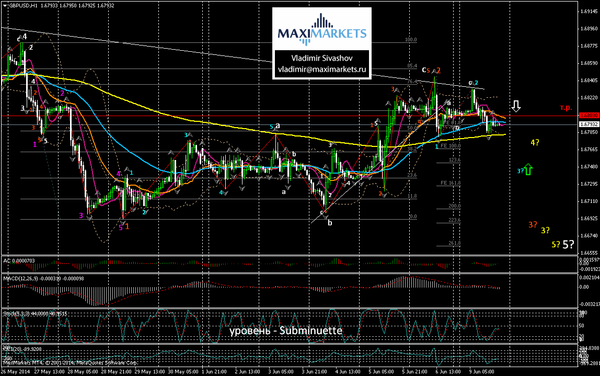This screenshot has height=376, width=600.
Task: Click the current price tag 1.67932
Action: coord(589,124)
